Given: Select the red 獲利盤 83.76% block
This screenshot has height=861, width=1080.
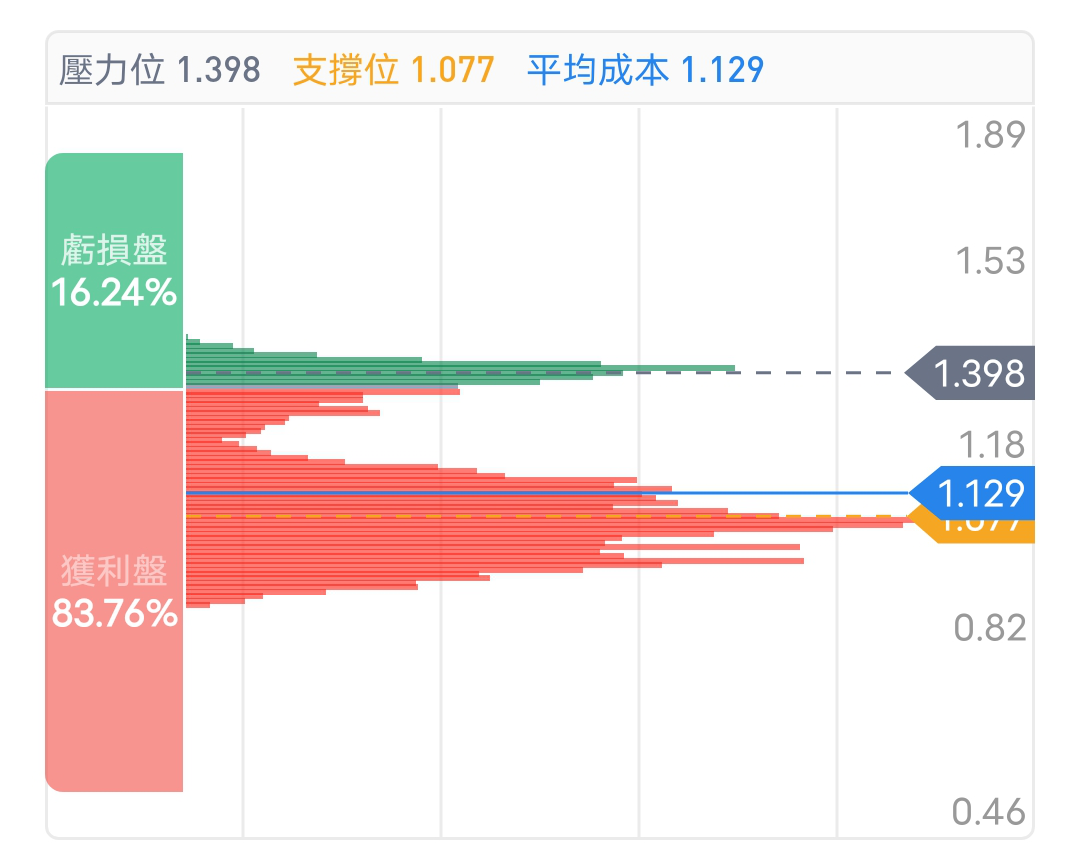Looking at the screenshot, I should click(114, 591).
